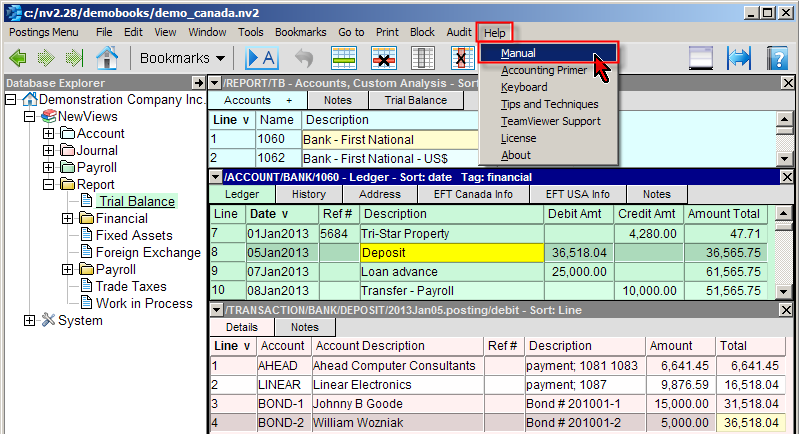This screenshot has height=434, width=799.
Task: Open the History tab in ledger
Action: [308, 194]
